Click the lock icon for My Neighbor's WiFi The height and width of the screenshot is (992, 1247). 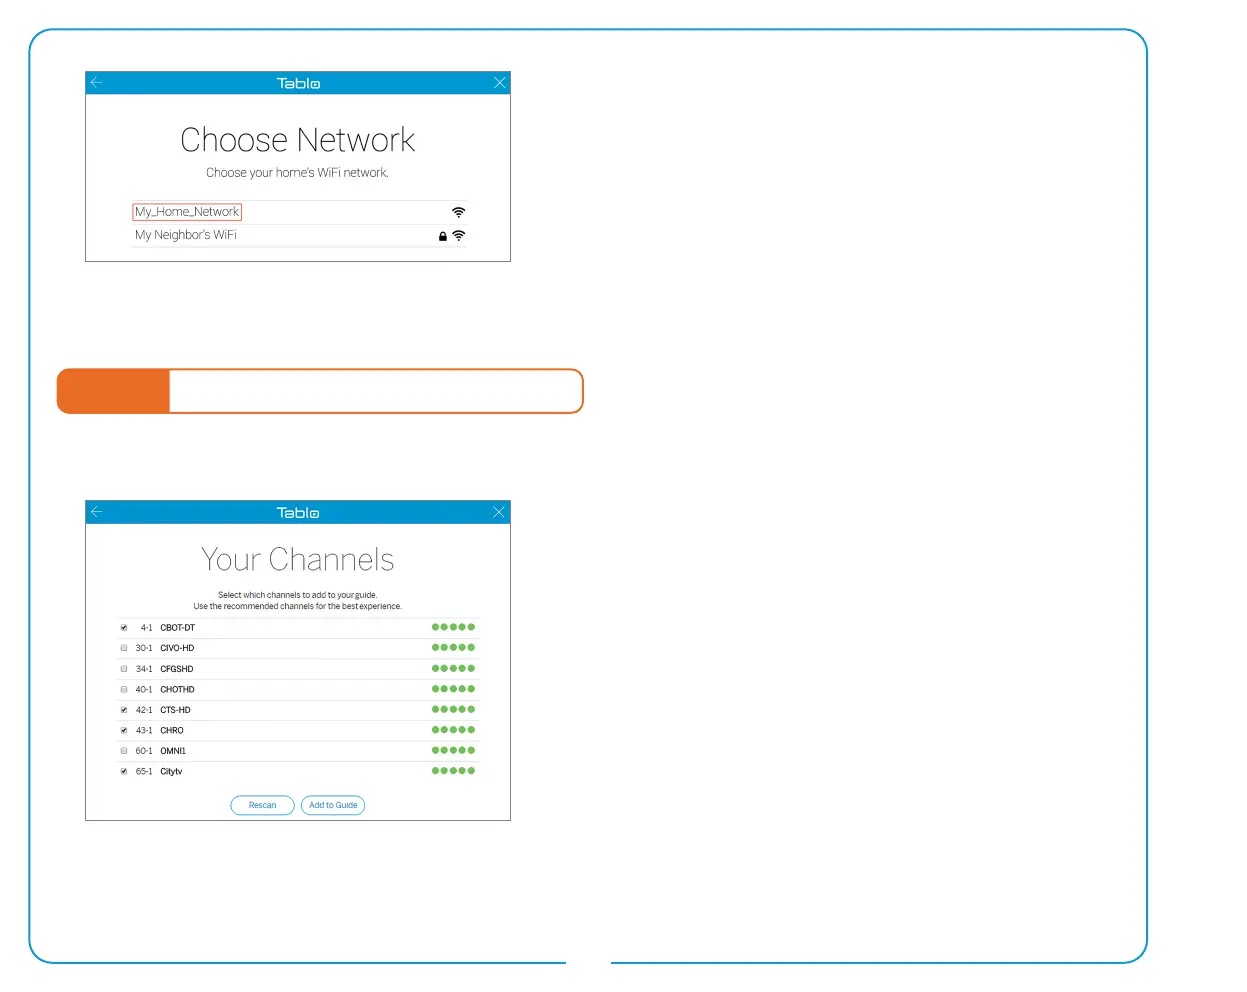(443, 236)
